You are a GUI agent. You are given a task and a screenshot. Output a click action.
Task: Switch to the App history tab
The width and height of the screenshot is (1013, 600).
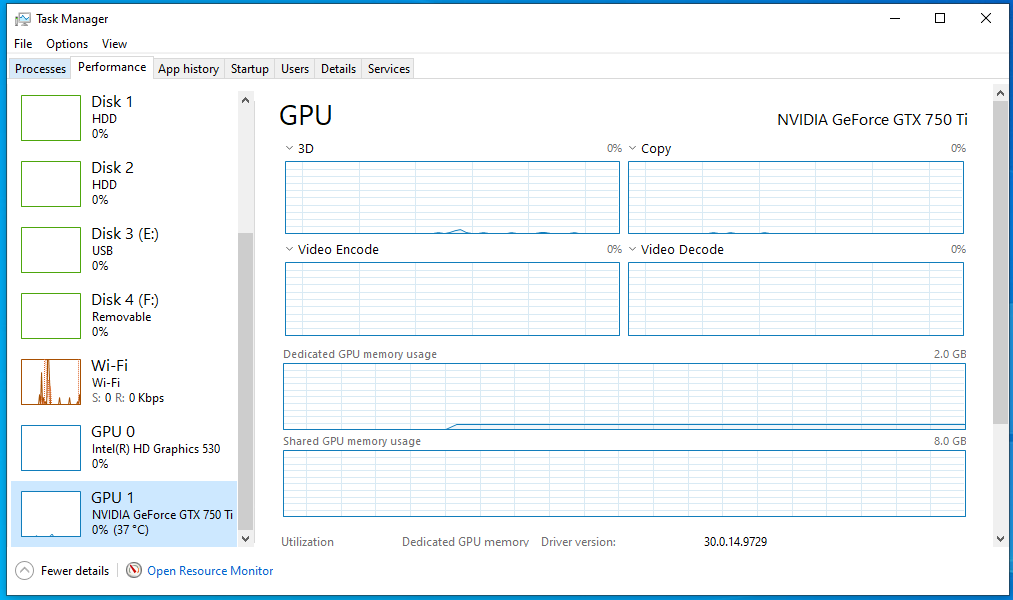[x=188, y=68]
